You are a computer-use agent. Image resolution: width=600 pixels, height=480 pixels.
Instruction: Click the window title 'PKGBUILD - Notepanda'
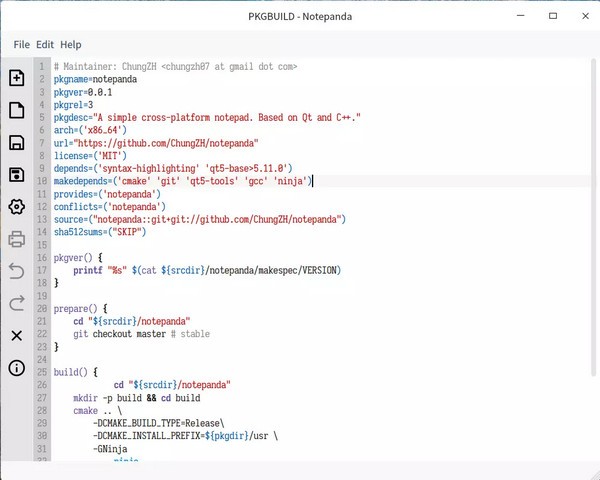[300, 16]
